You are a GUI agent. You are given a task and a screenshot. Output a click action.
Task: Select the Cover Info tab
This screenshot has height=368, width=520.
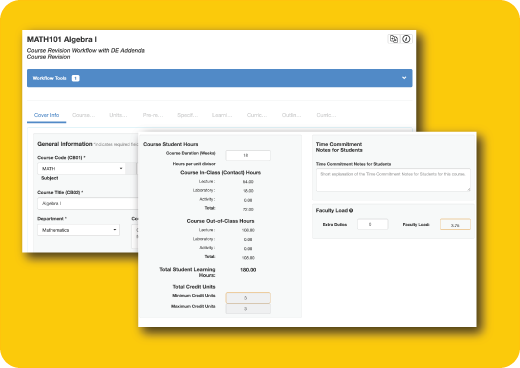point(46,115)
